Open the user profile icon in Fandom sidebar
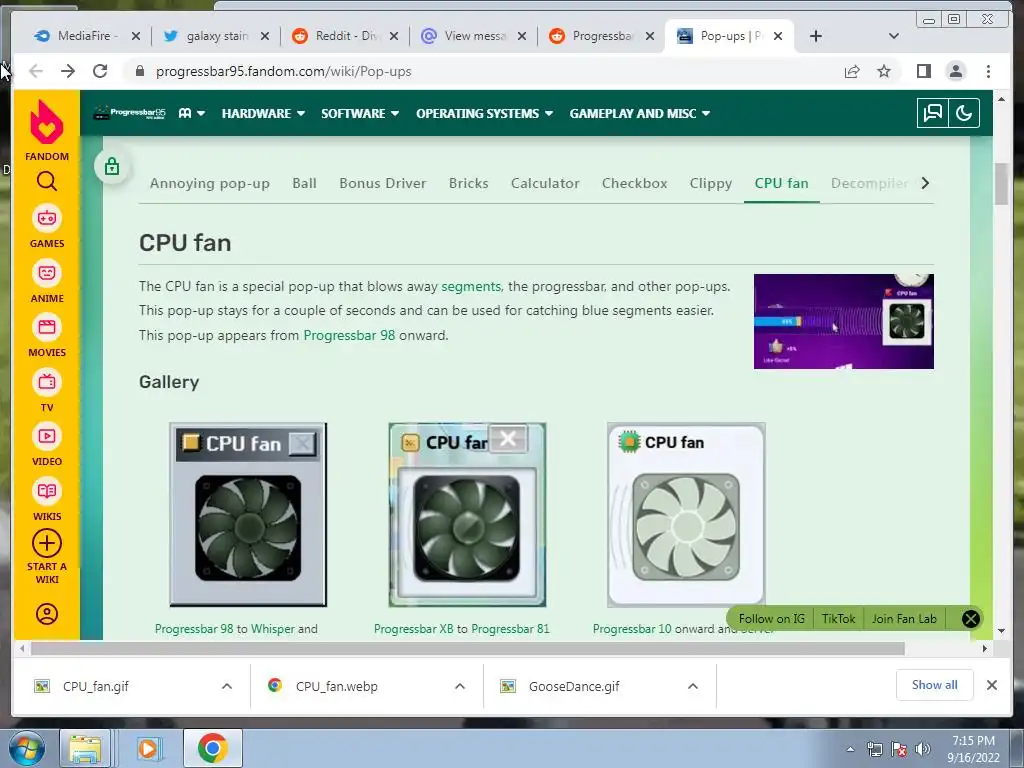Screen dimensions: 1024x768 click(46, 614)
